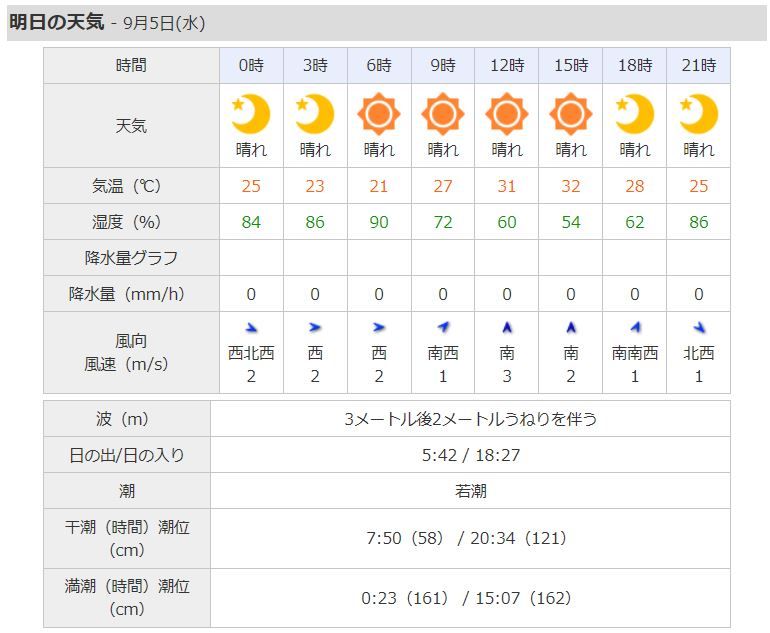Click the 12時 south wind arrow
The image size is (770, 633).
pos(507,327)
